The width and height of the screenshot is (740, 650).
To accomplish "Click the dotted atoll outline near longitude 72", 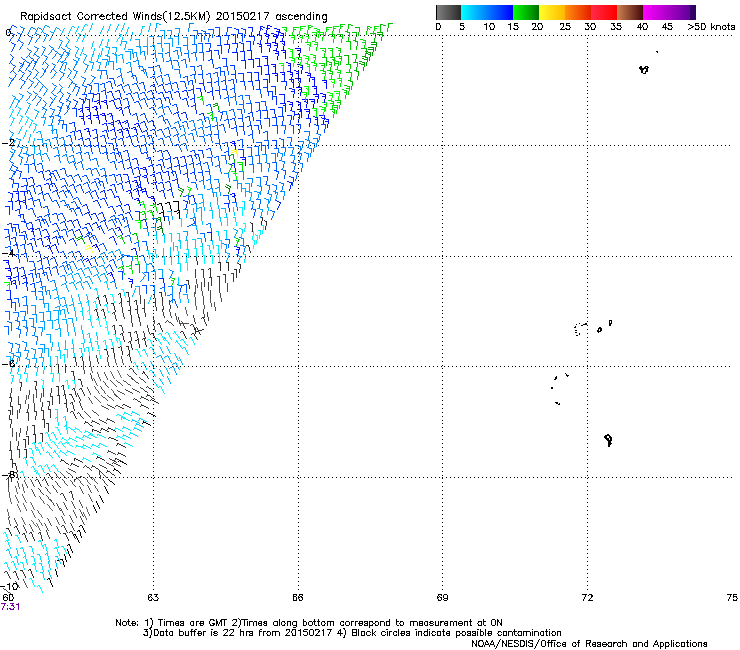I will click(x=579, y=329).
